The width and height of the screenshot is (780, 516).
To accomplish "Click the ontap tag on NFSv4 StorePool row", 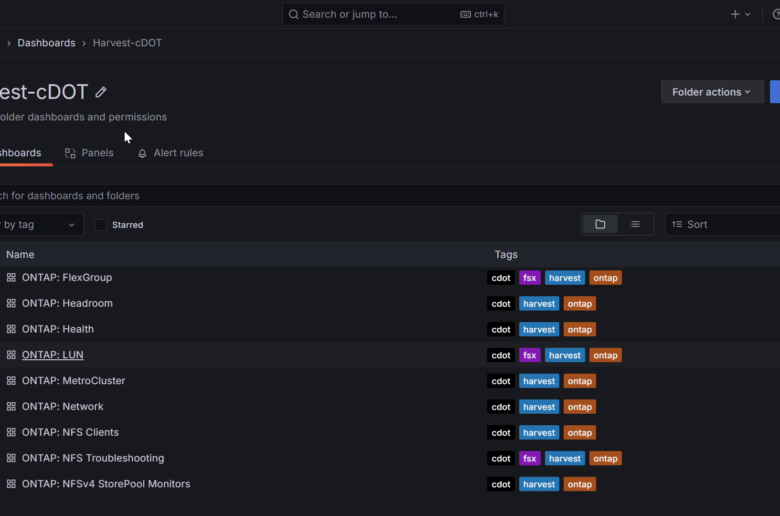I will (580, 485).
